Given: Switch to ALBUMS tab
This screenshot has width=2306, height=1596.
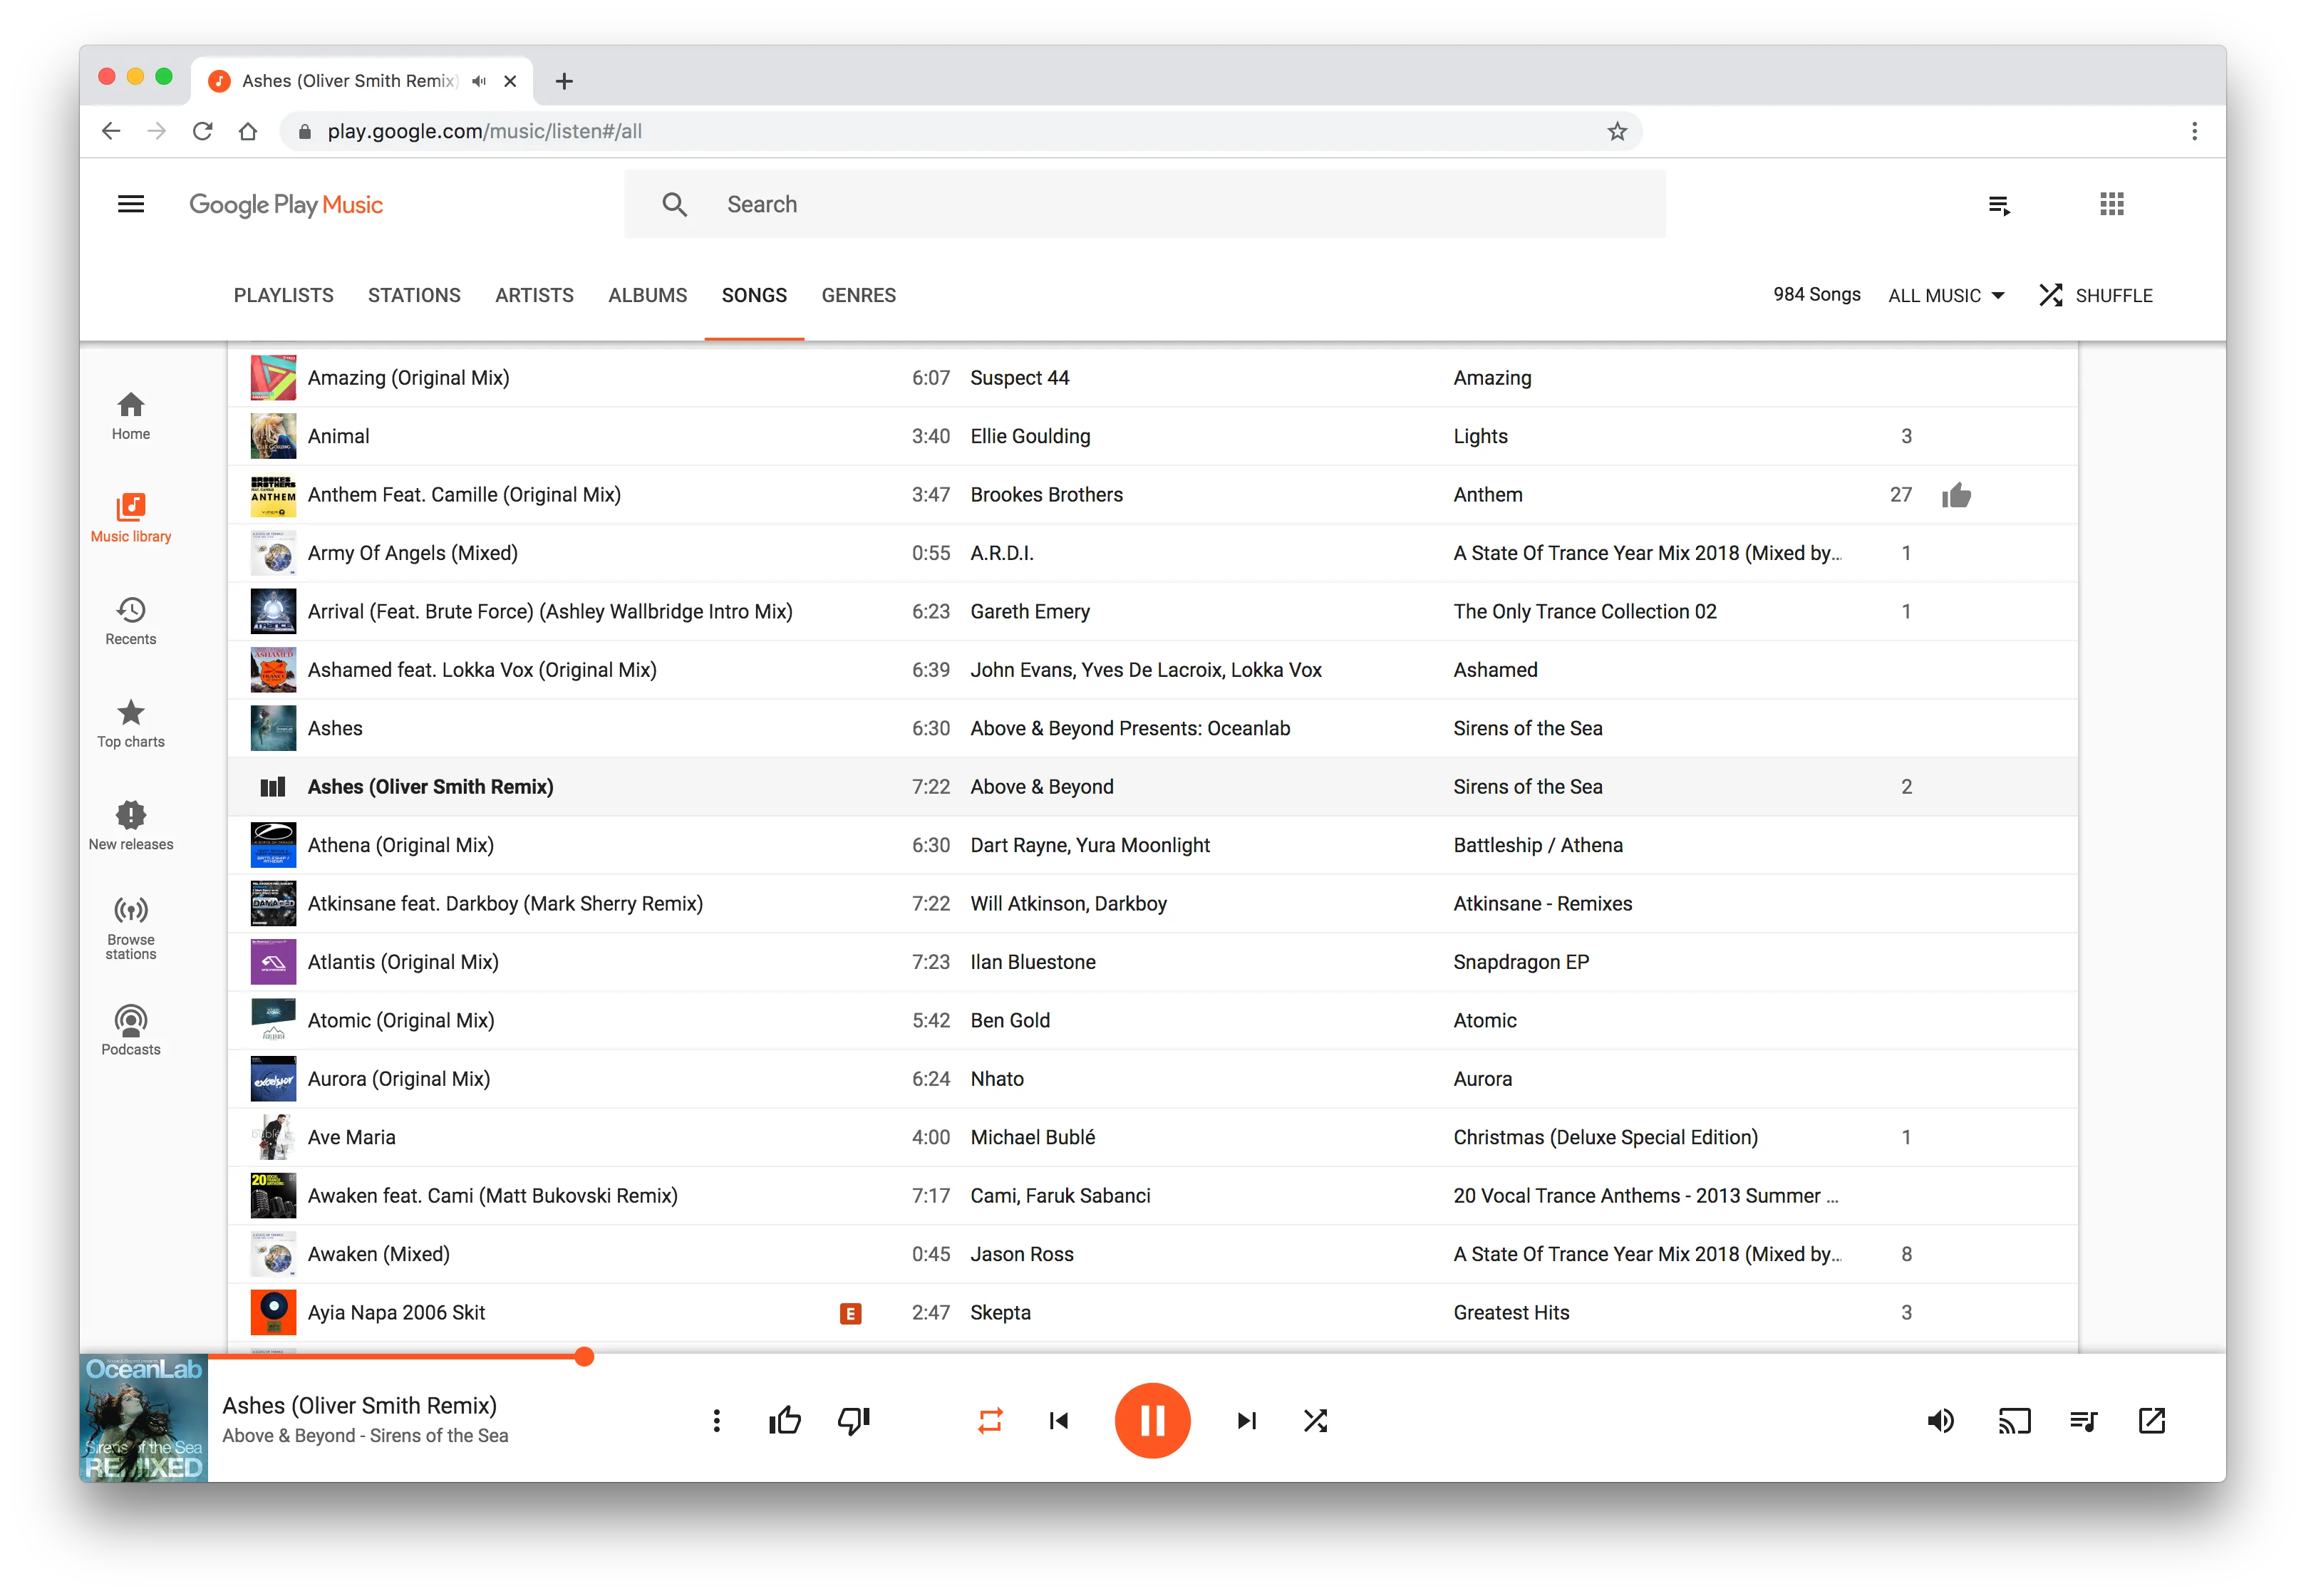Looking at the screenshot, I should (648, 295).
